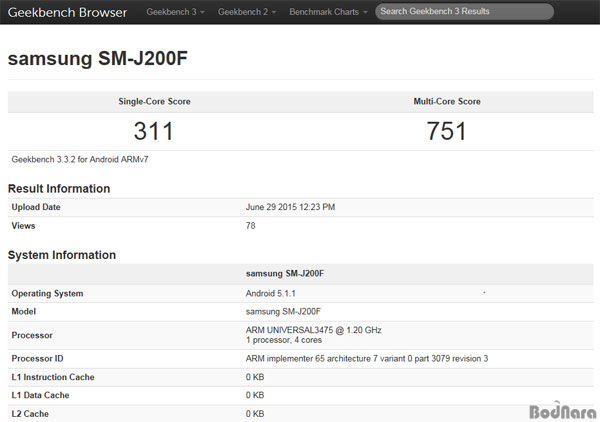
Task: Select the Model row label
Action: pyautogui.click(x=24, y=311)
